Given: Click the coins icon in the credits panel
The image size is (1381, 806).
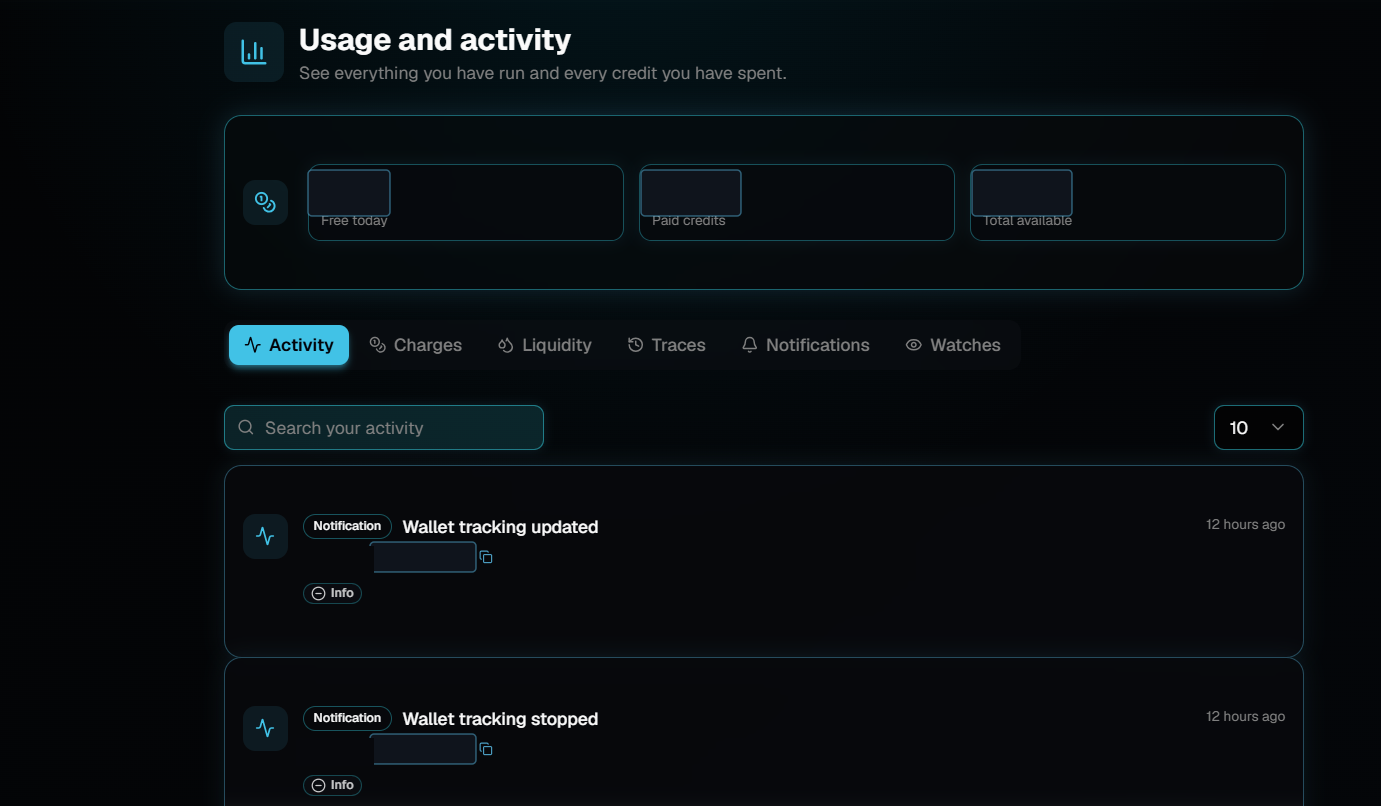Looking at the screenshot, I should (265, 202).
